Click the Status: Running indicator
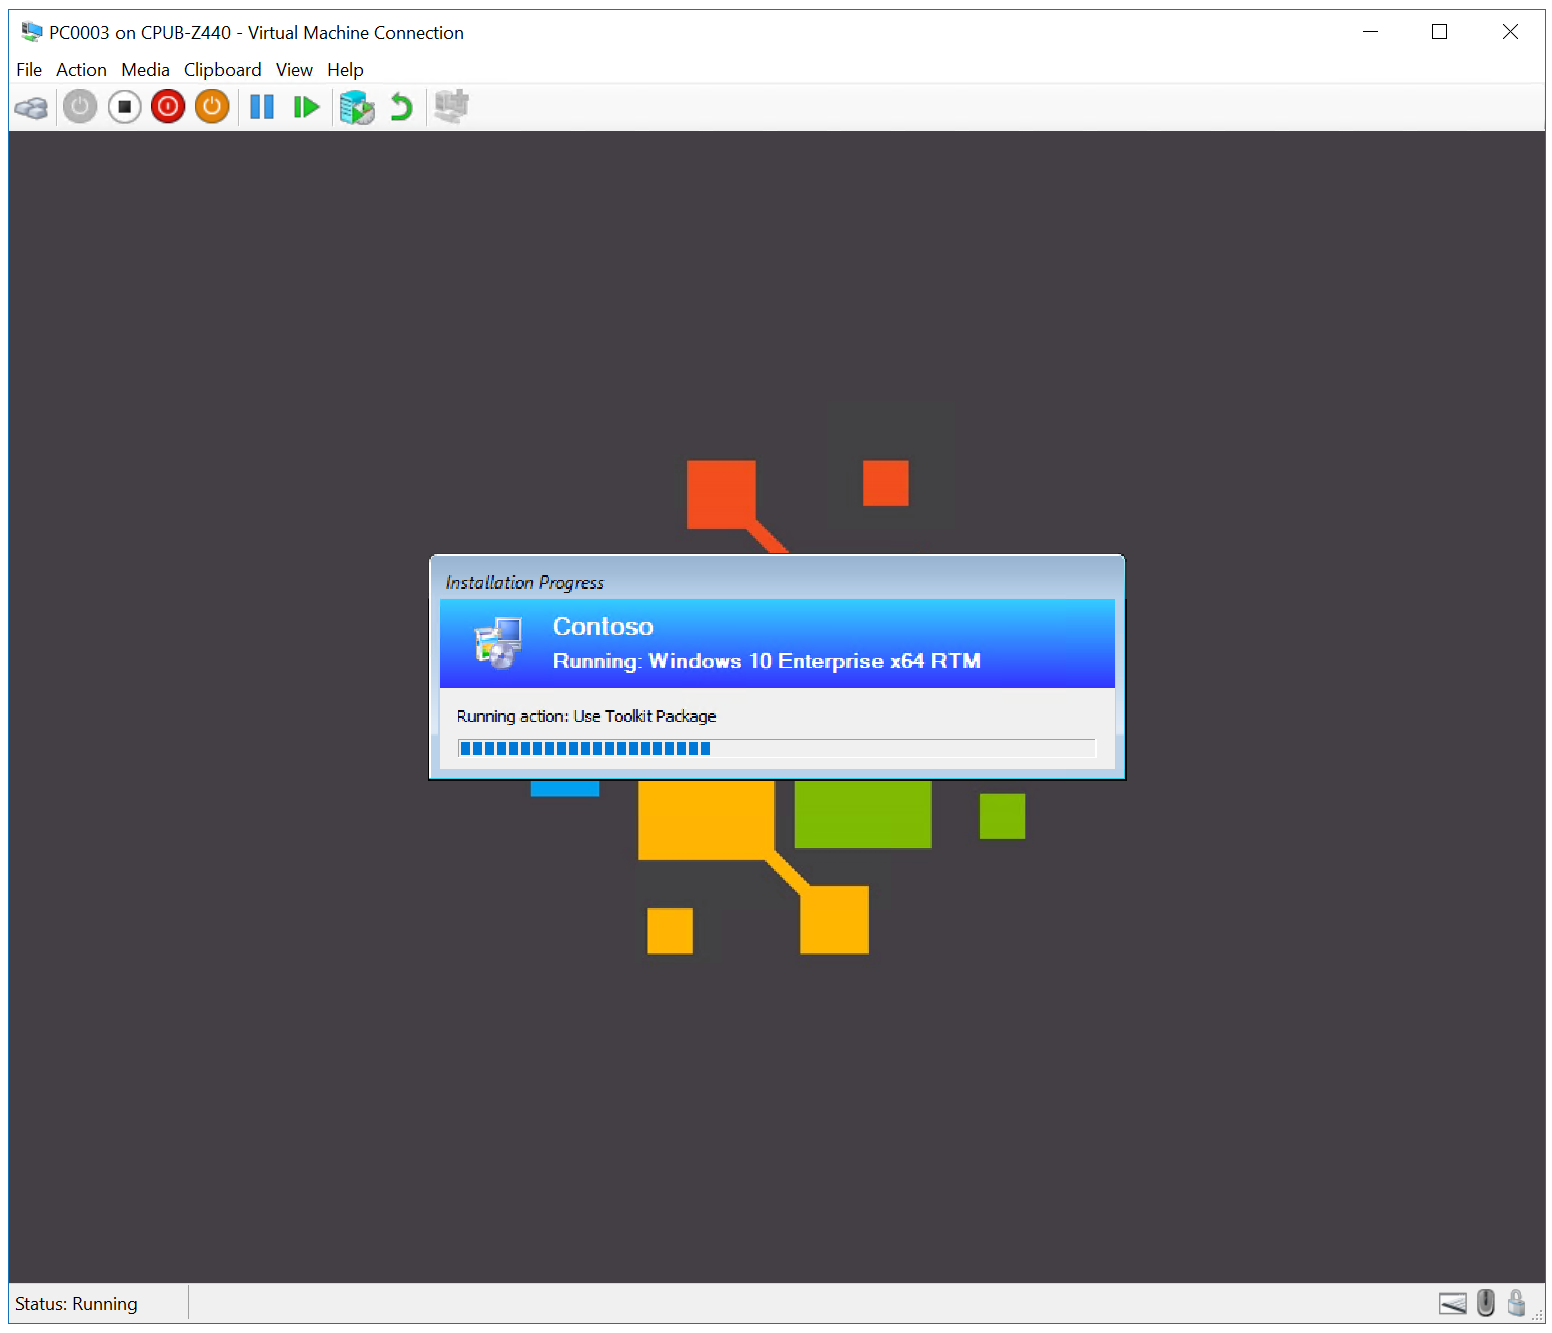Viewport: 1552px width, 1333px height. coord(76,1303)
